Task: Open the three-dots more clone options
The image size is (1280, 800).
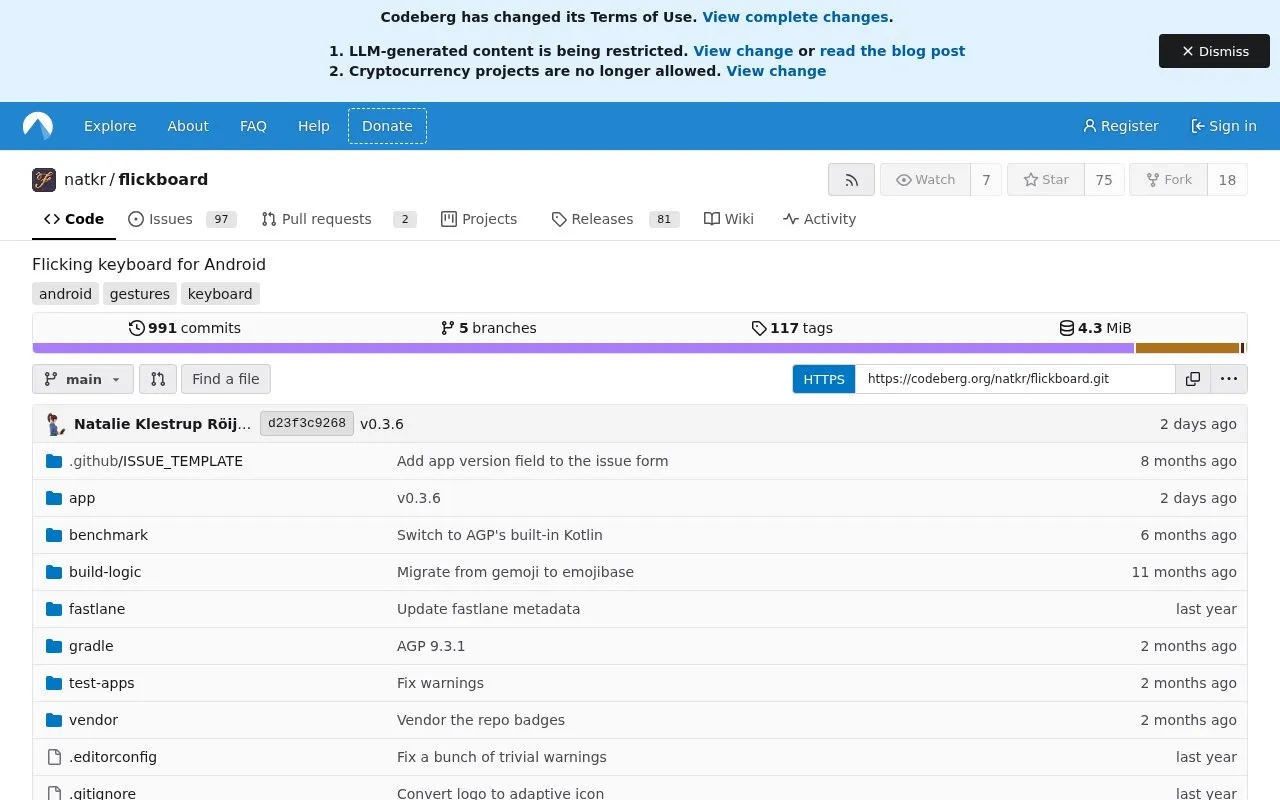Action: pyautogui.click(x=1229, y=379)
